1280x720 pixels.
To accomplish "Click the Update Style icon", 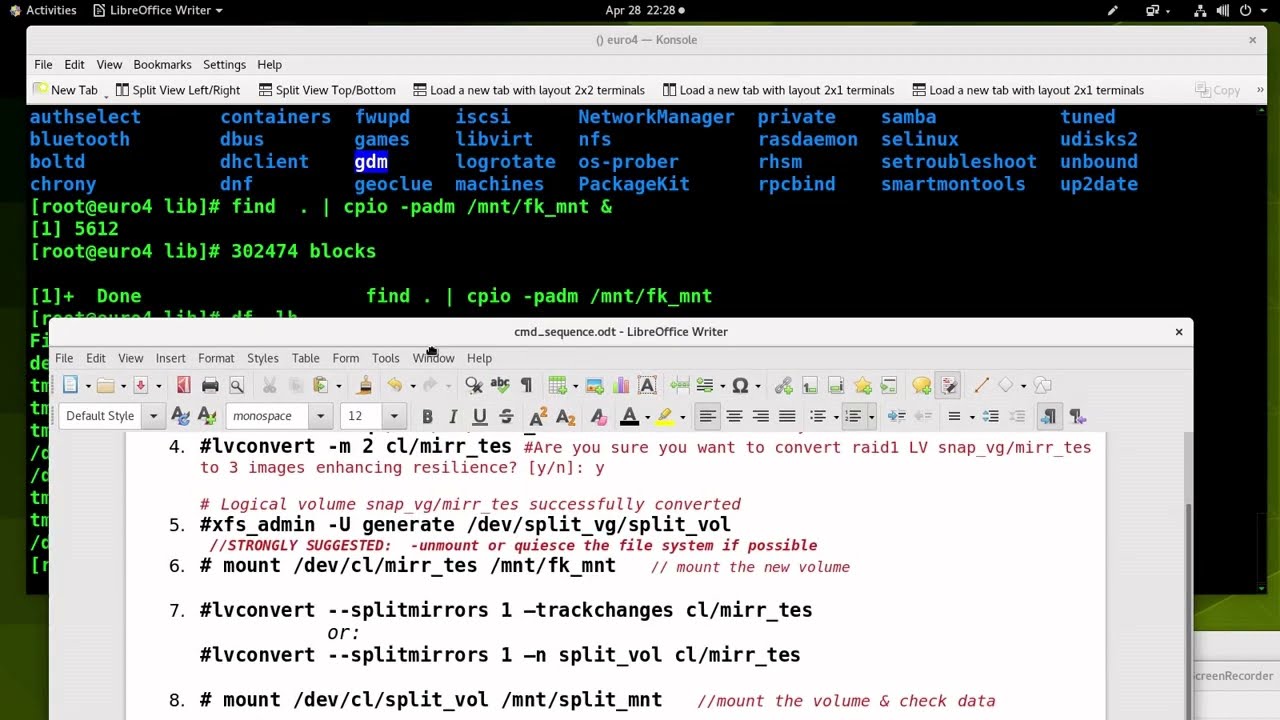I will [180, 416].
